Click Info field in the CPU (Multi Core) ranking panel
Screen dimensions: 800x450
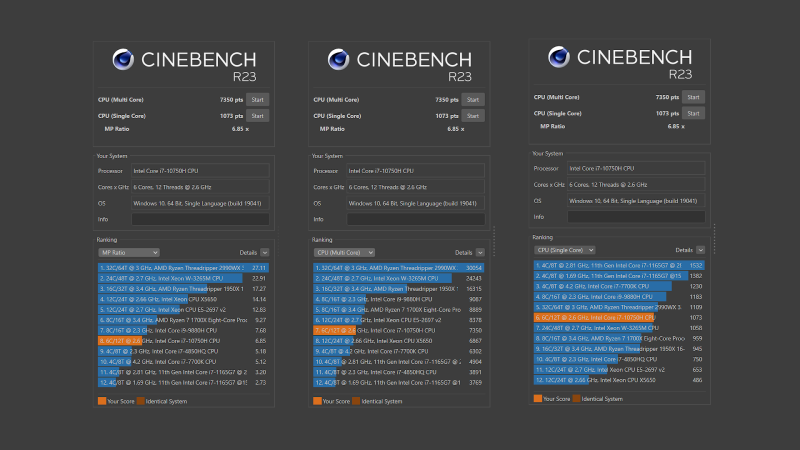(x=415, y=219)
